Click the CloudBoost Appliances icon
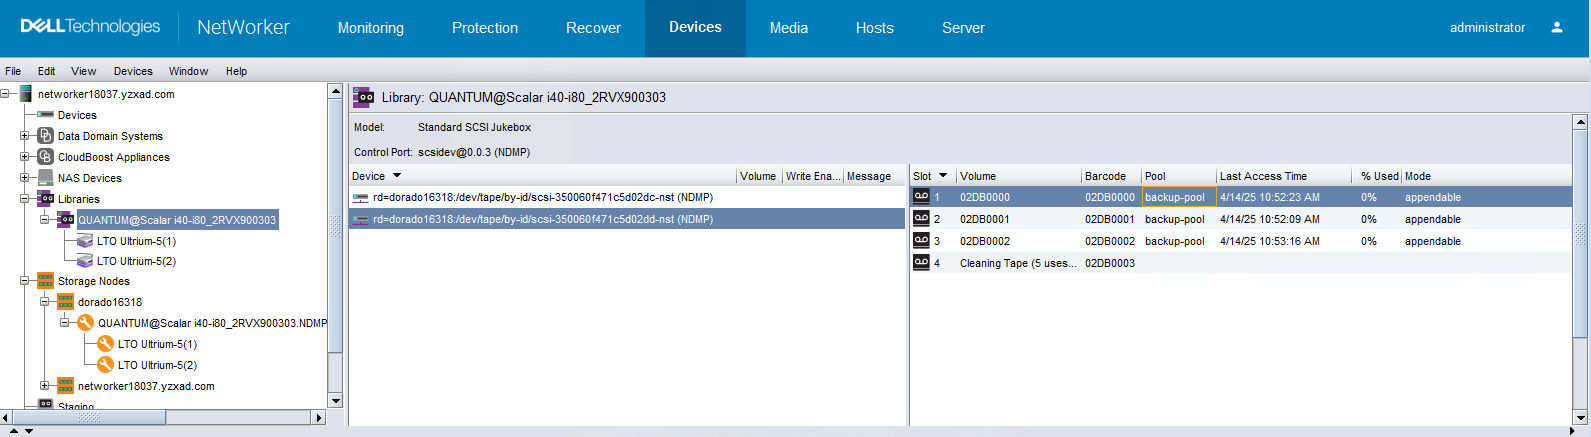This screenshot has width=1591, height=437. (45, 157)
